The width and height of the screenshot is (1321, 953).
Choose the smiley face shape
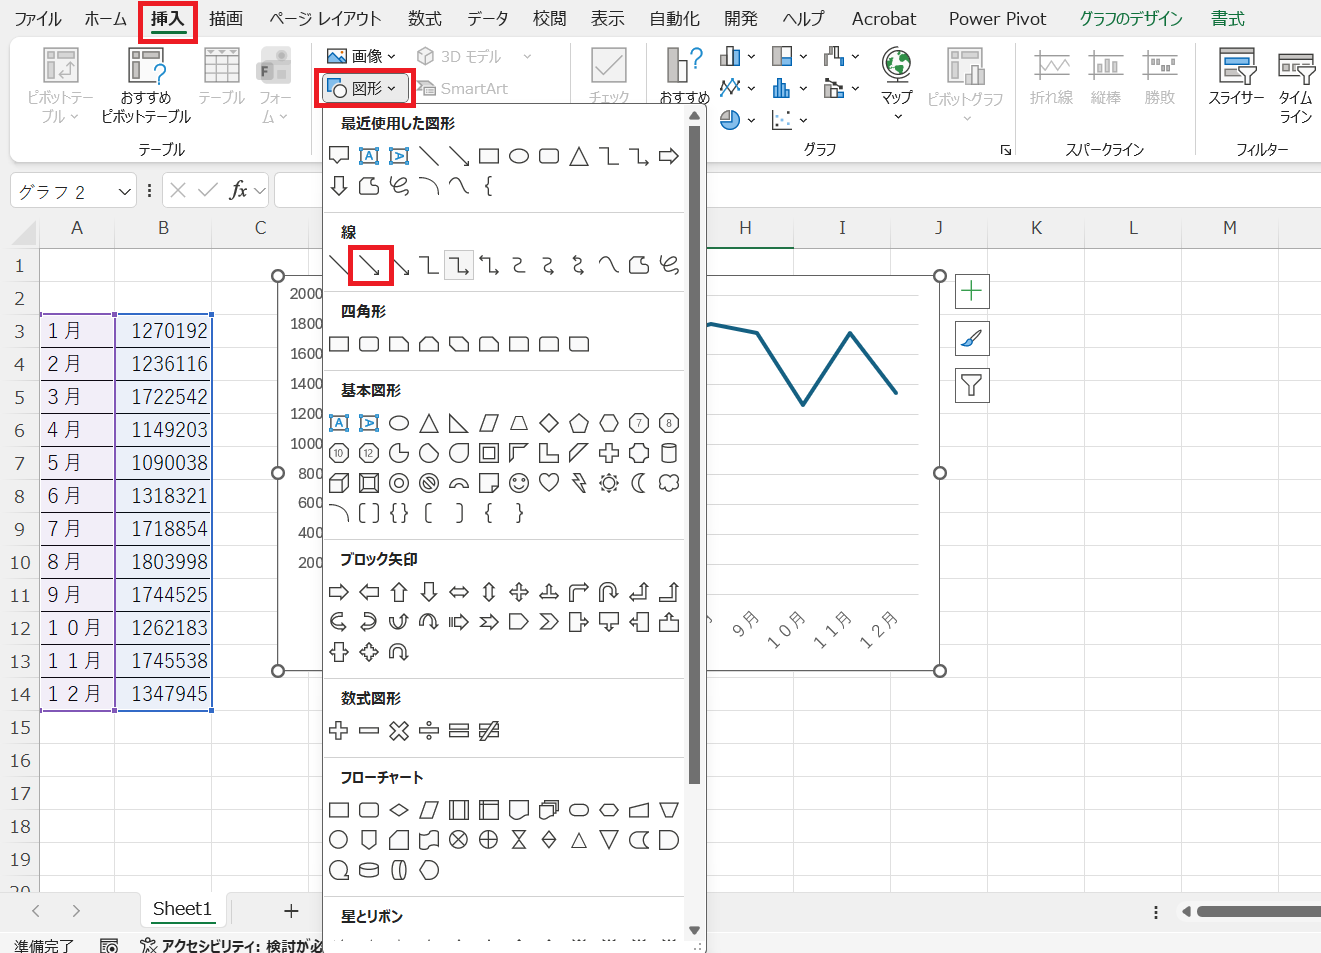tap(518, 483)
